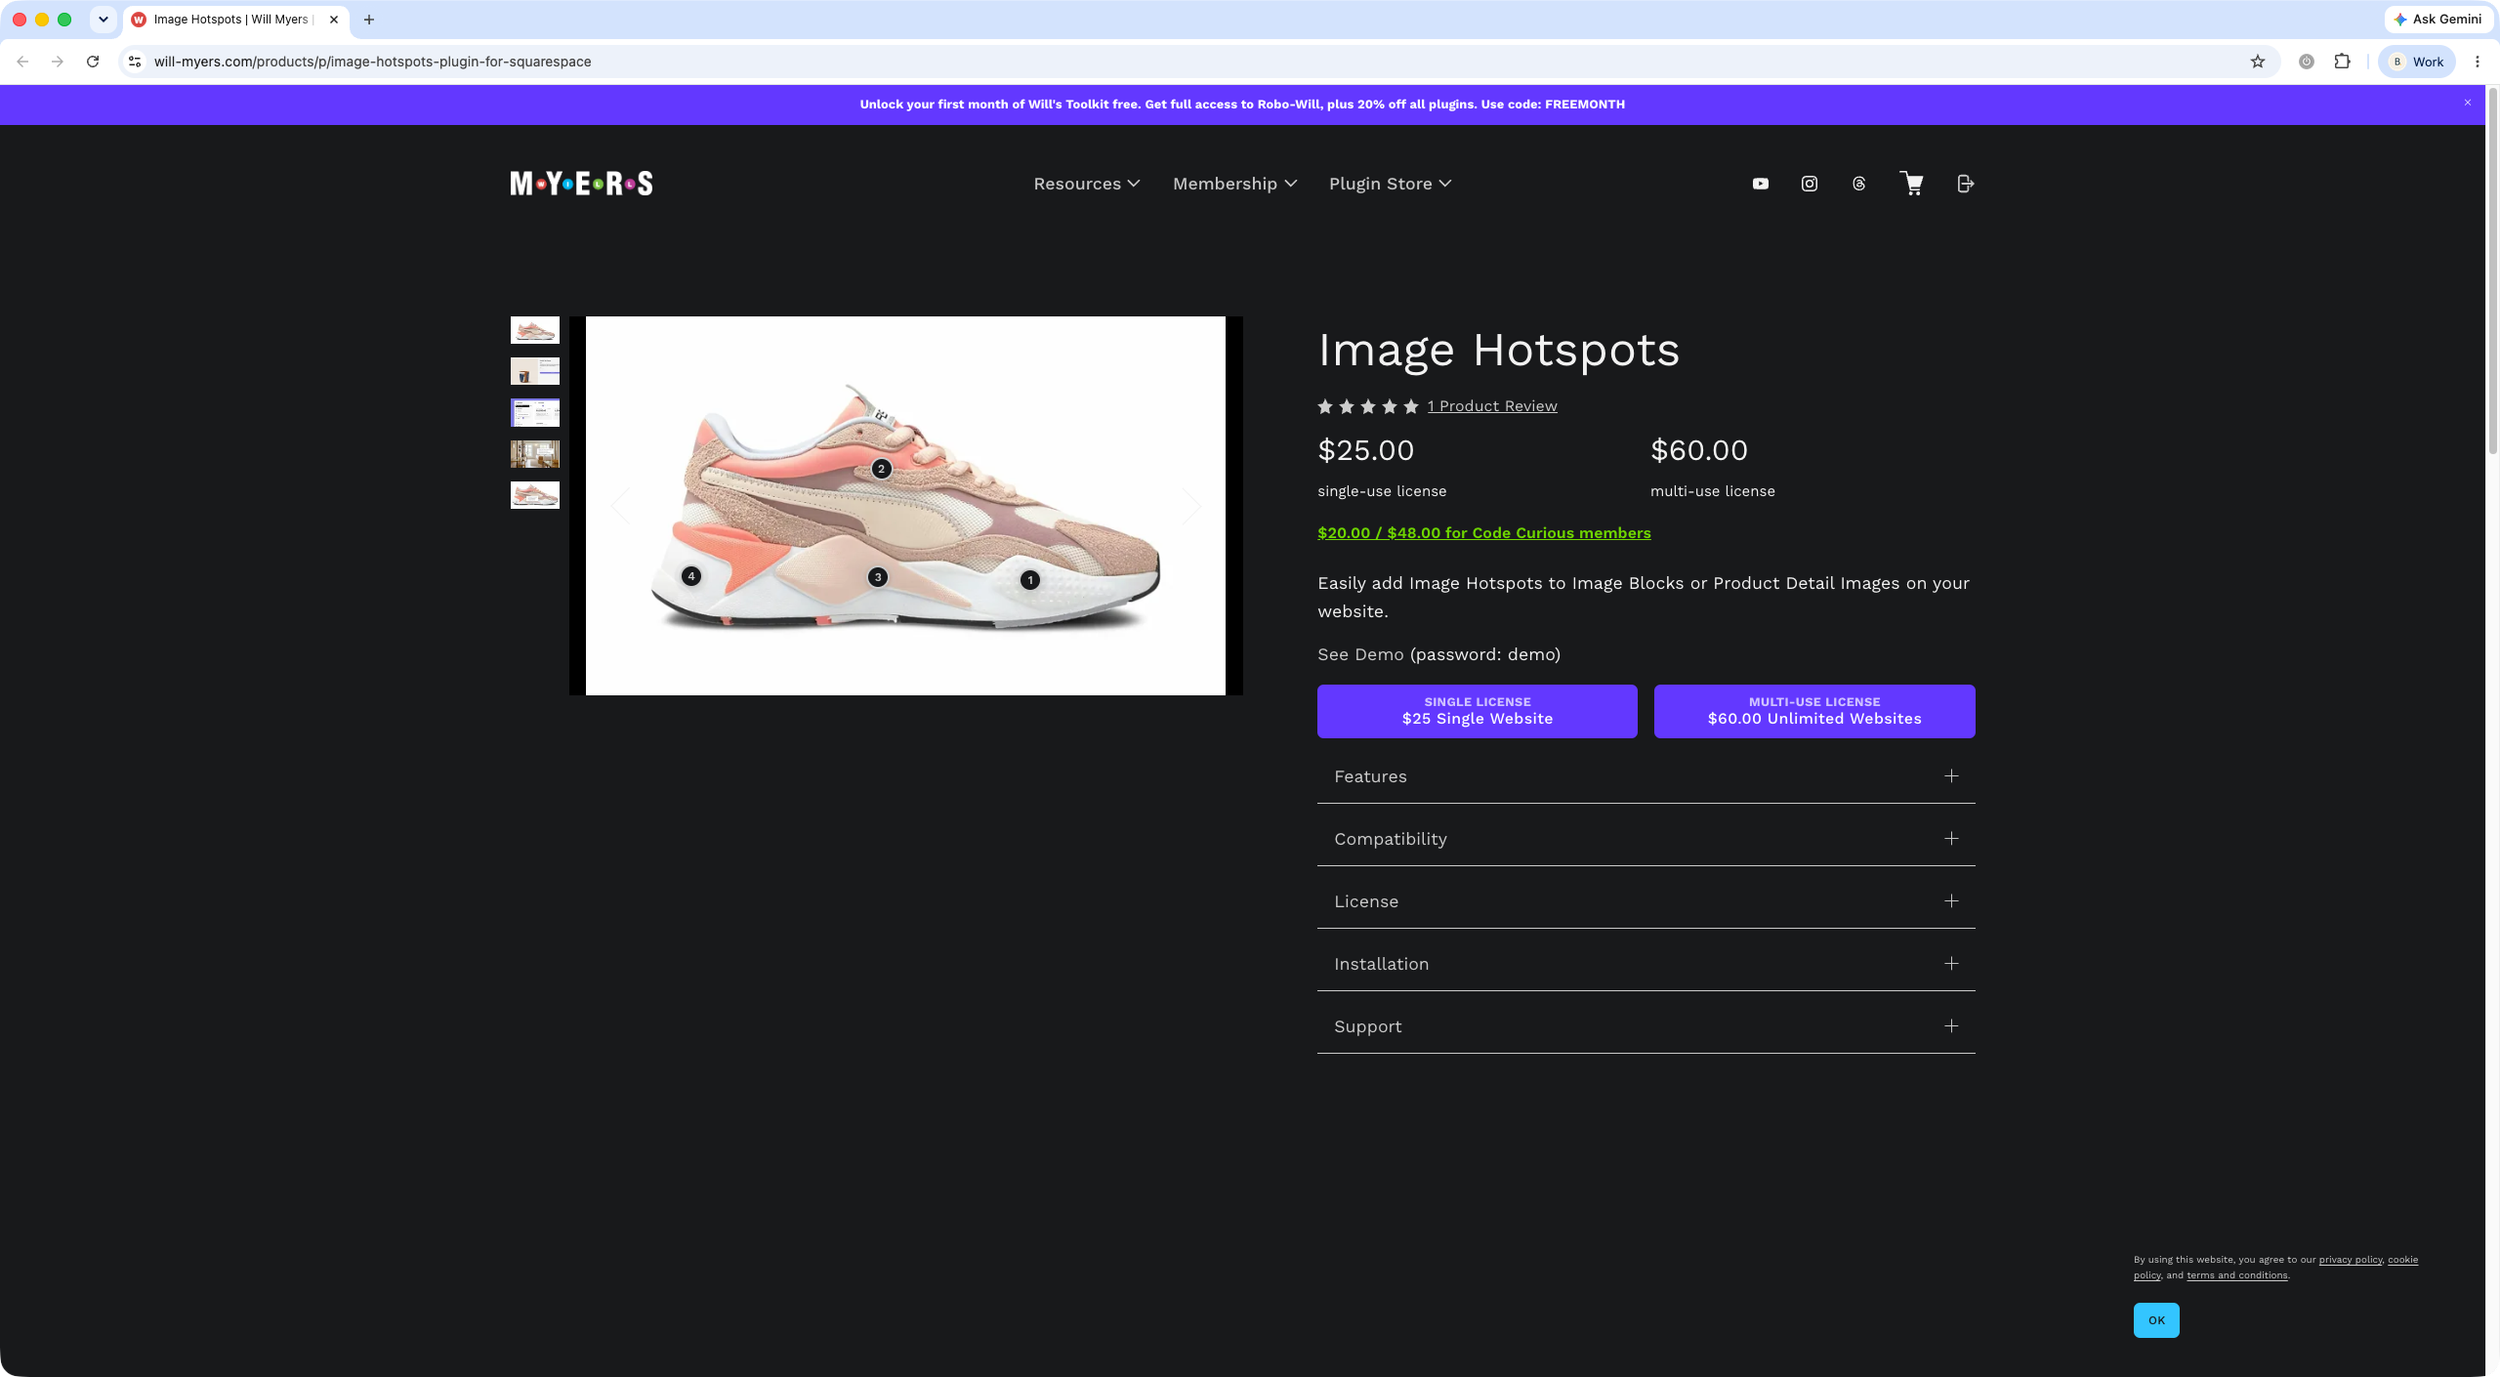Click the login account icon in header

[x=1965, y=184]
